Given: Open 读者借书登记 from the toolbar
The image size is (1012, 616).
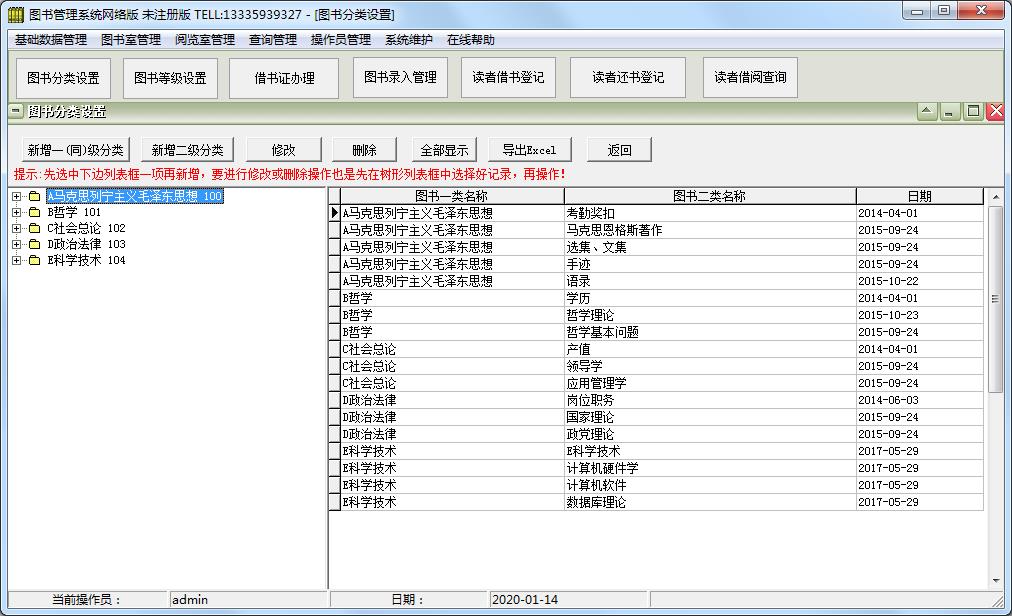Looking at the screenshot, I should pyautogui.click(x=508, y=77).
